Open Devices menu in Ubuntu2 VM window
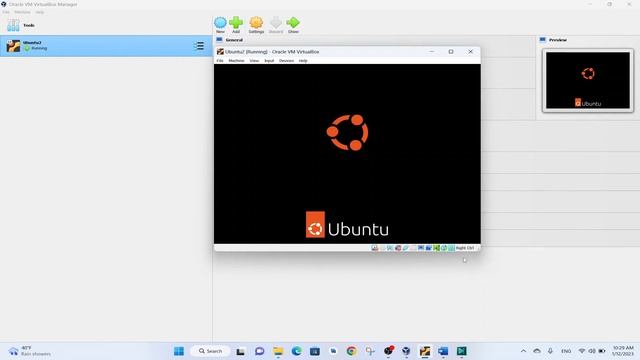The height and width of the screenshot is (360, 640). click(286, 61)
